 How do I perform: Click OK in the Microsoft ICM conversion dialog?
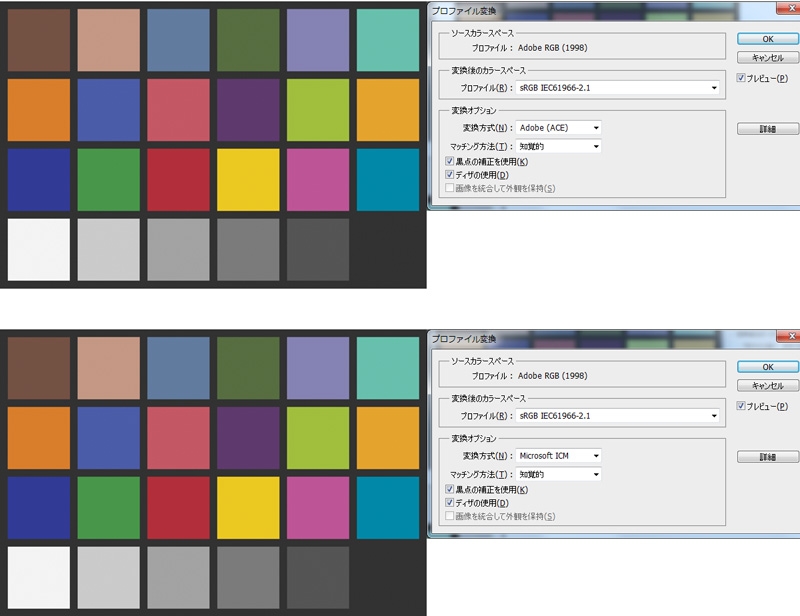(767, 367)
